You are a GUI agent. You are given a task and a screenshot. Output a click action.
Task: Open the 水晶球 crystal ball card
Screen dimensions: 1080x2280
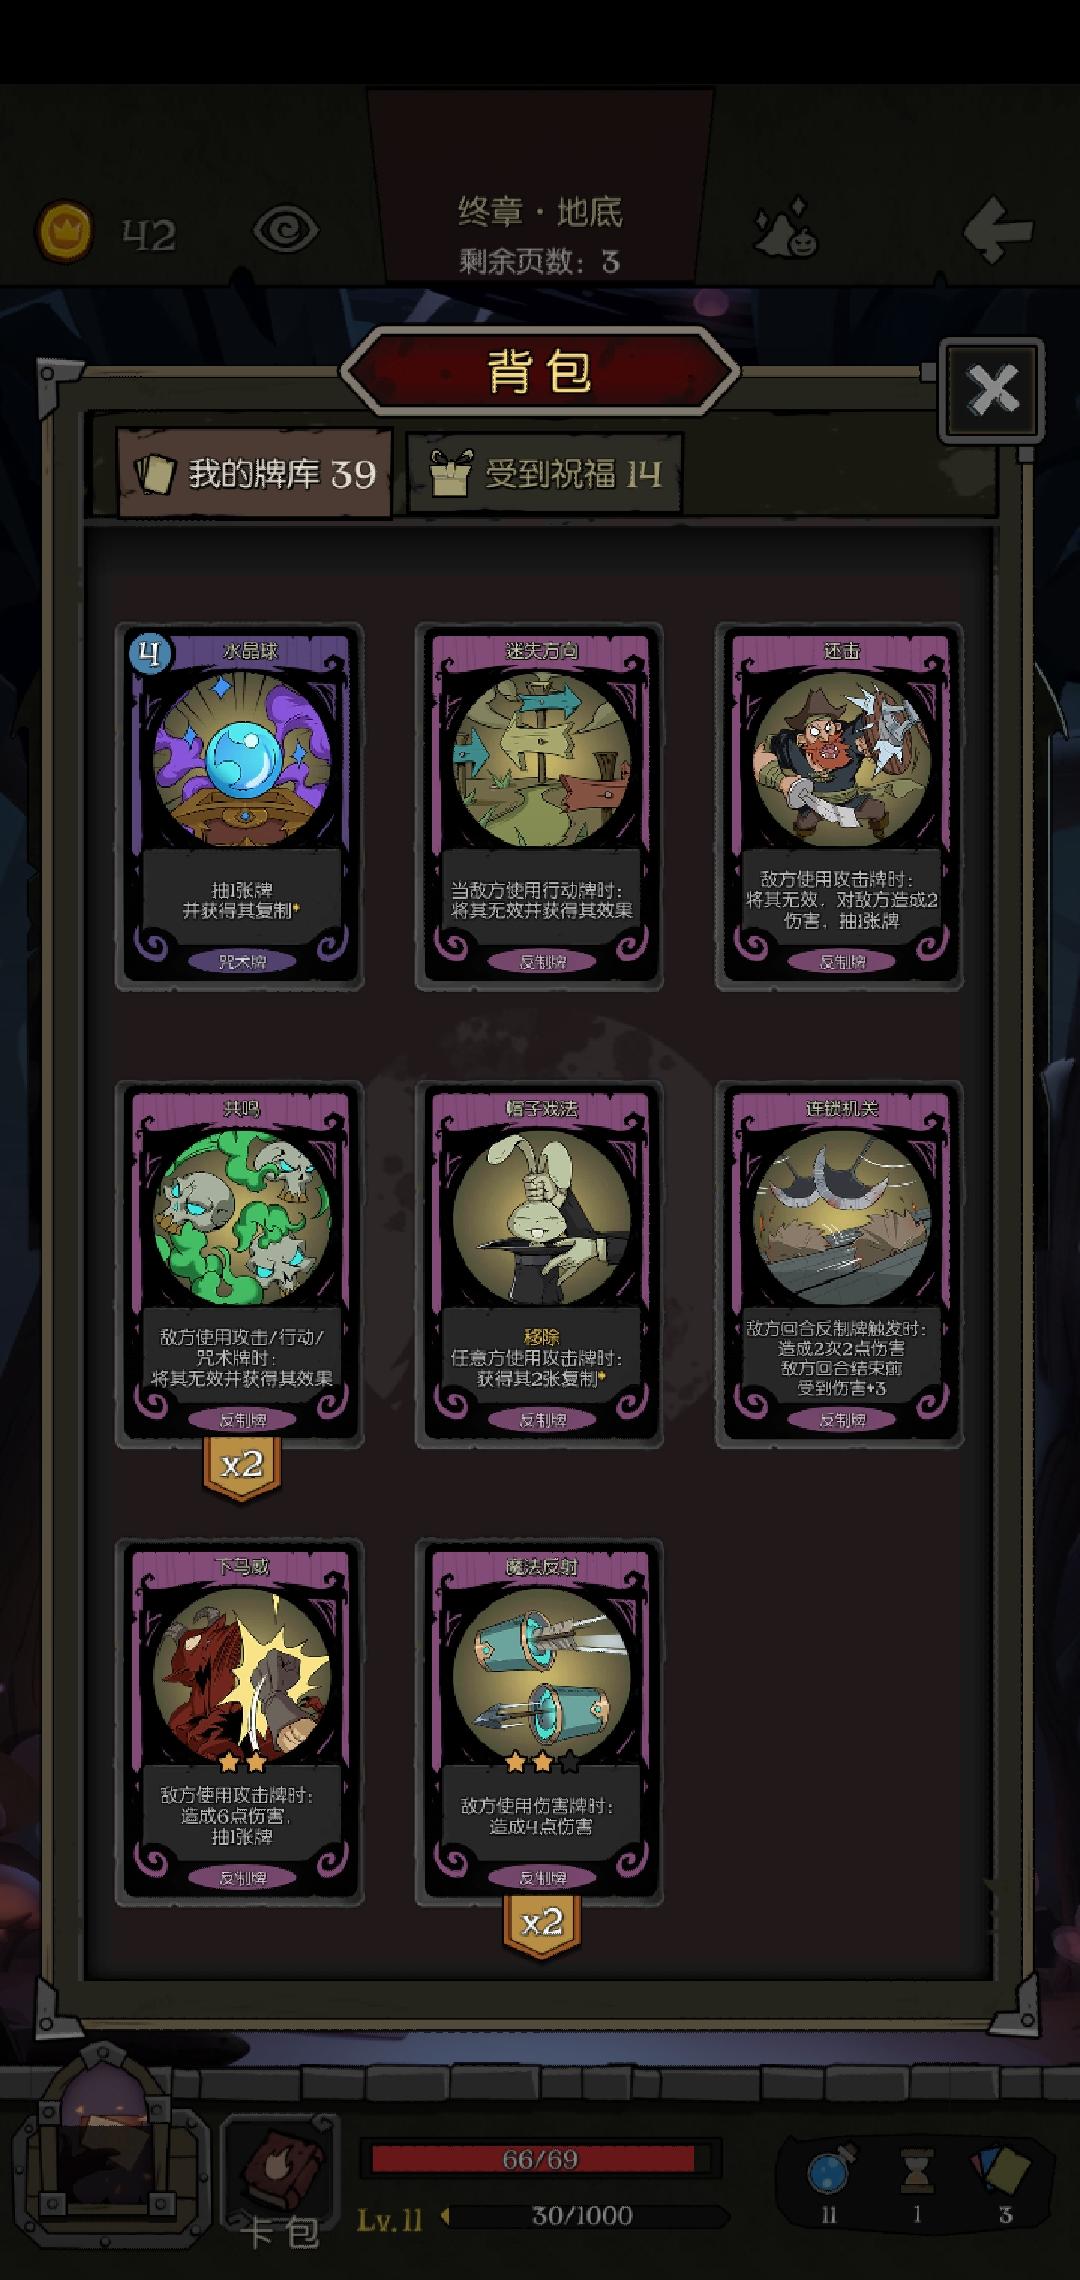tap(240, 806)
